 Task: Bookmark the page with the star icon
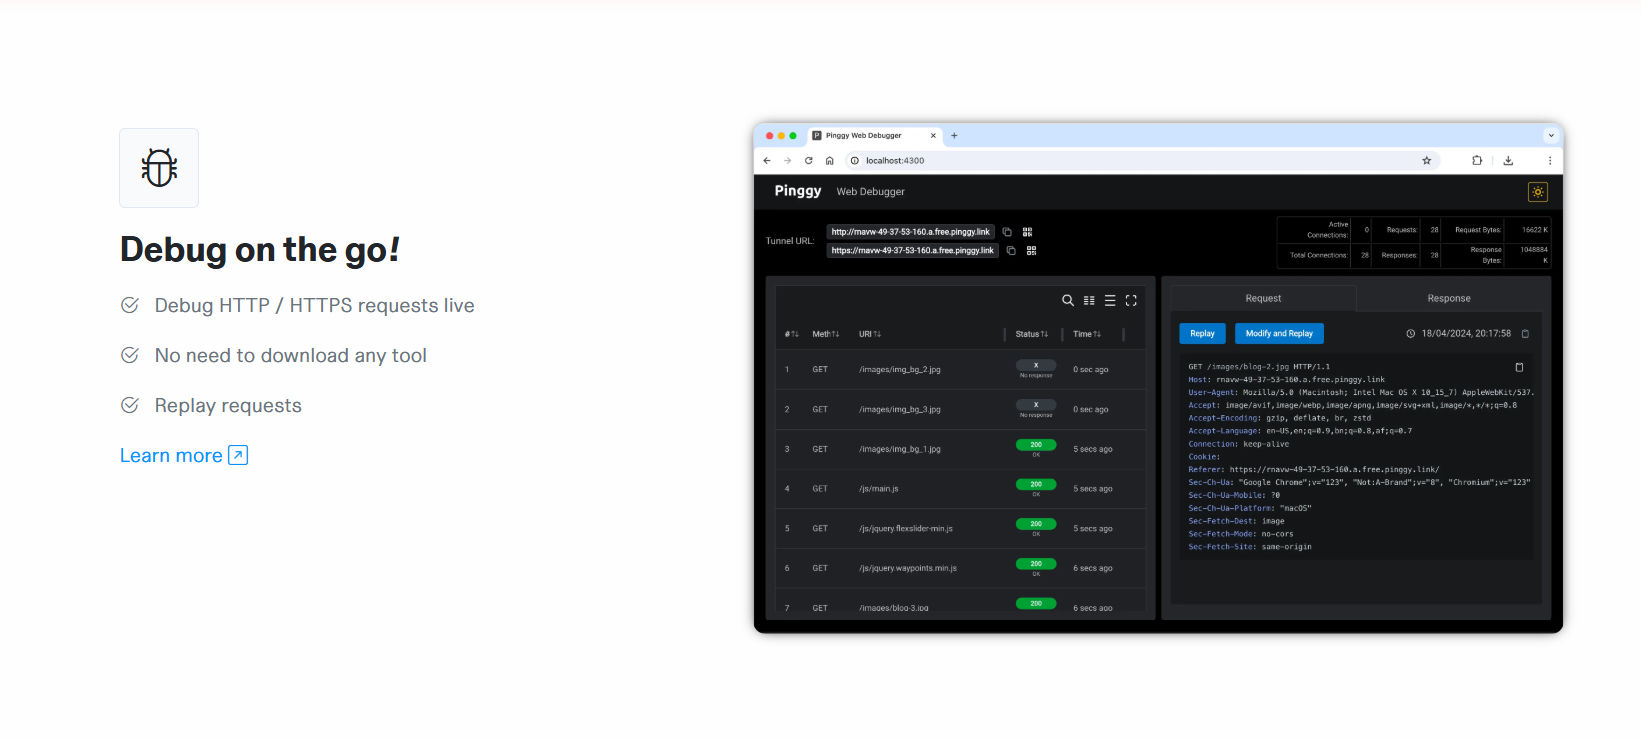(1427, 160)
